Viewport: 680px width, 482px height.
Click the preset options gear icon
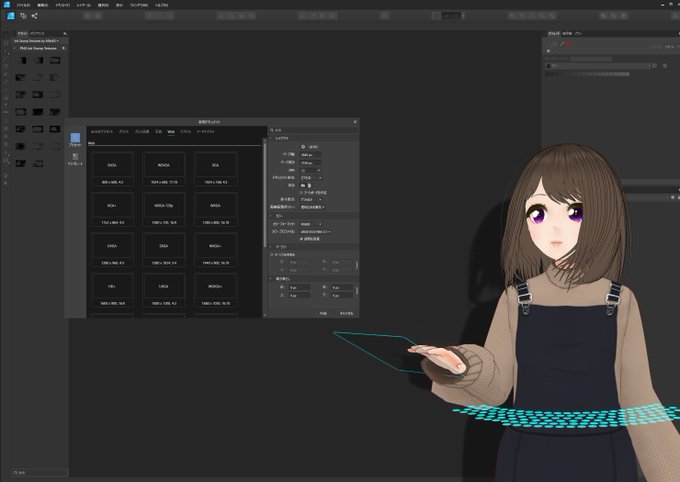pyautogui.click(x=303, y=147)
